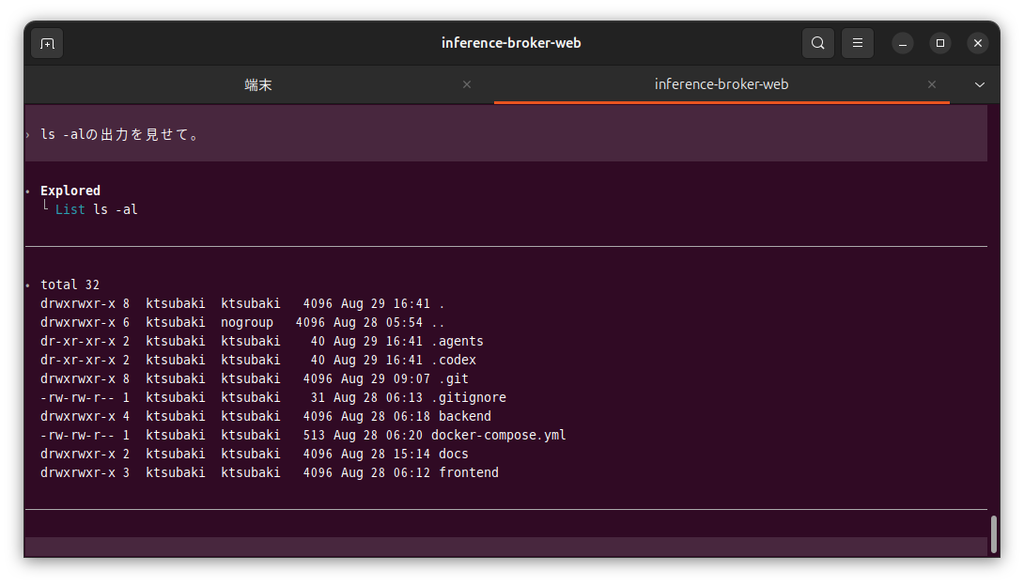Click the 'List ls -al' line
Image resolution: width=1024 pixels, height=584 pixels.
click(x=97, y=210)
